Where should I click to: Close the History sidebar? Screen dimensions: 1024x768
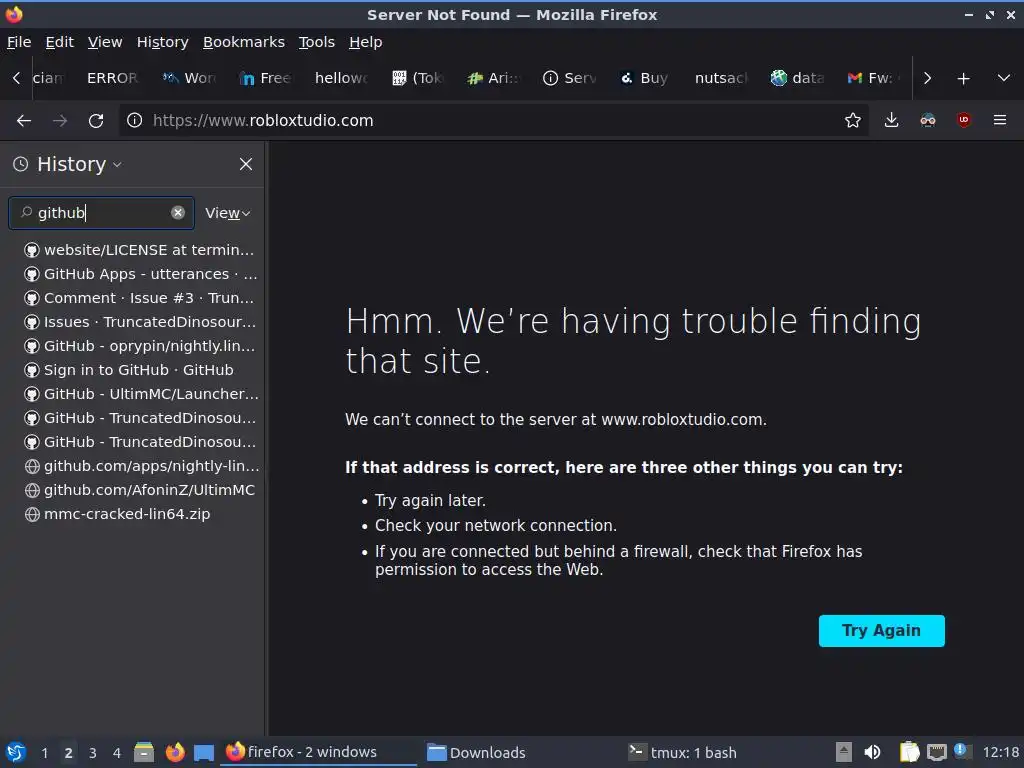click(x=246, y=164)
